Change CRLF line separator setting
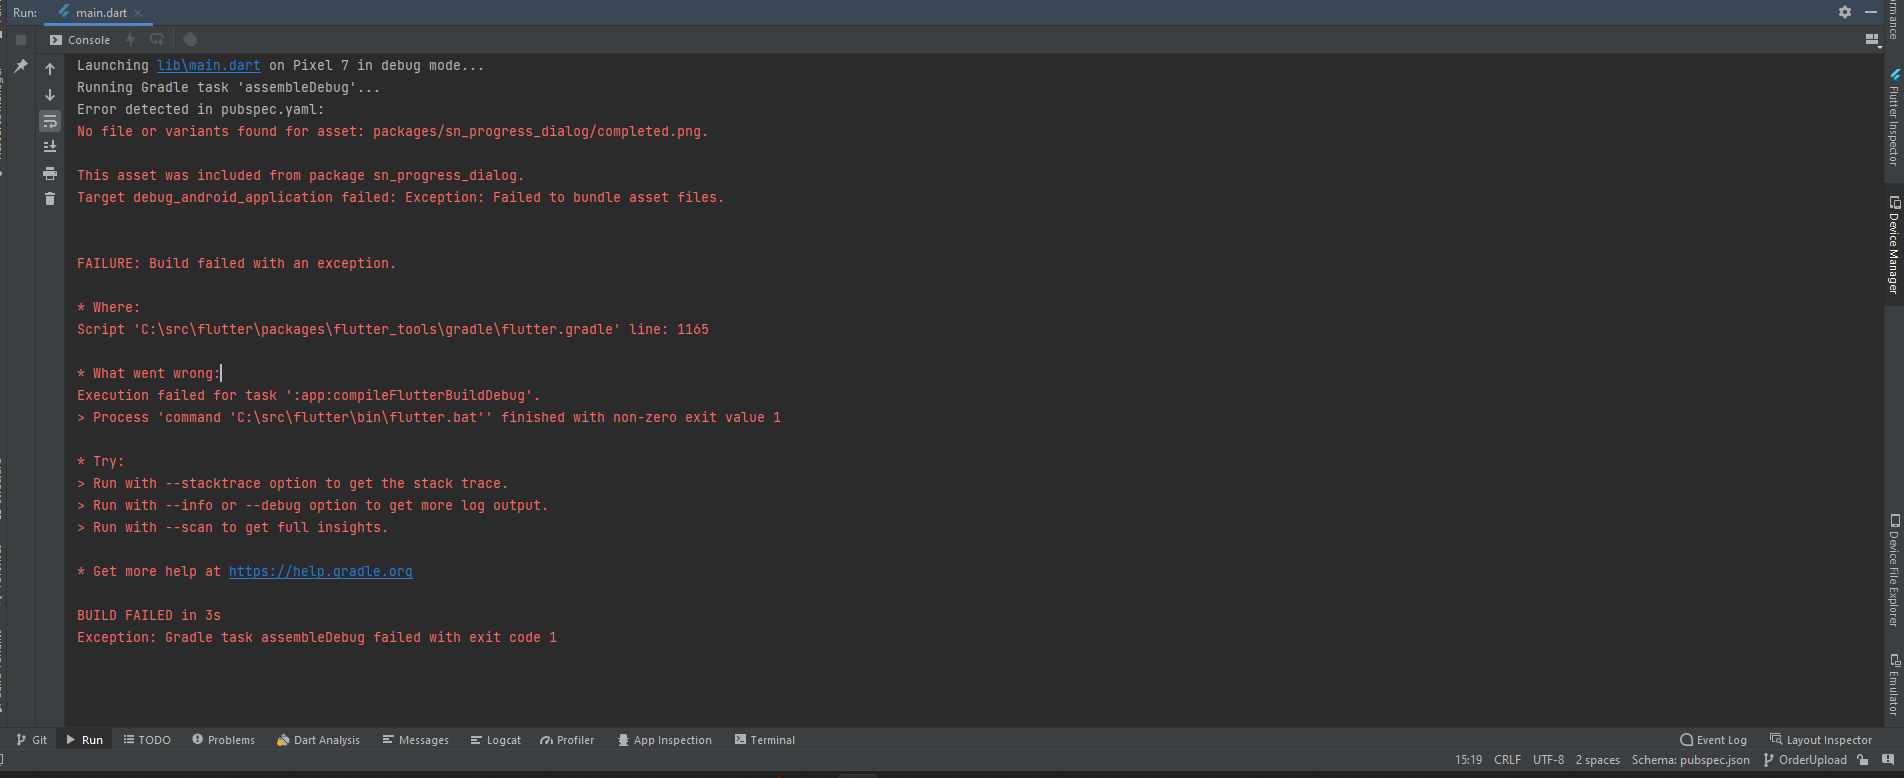 [1507, 760]
